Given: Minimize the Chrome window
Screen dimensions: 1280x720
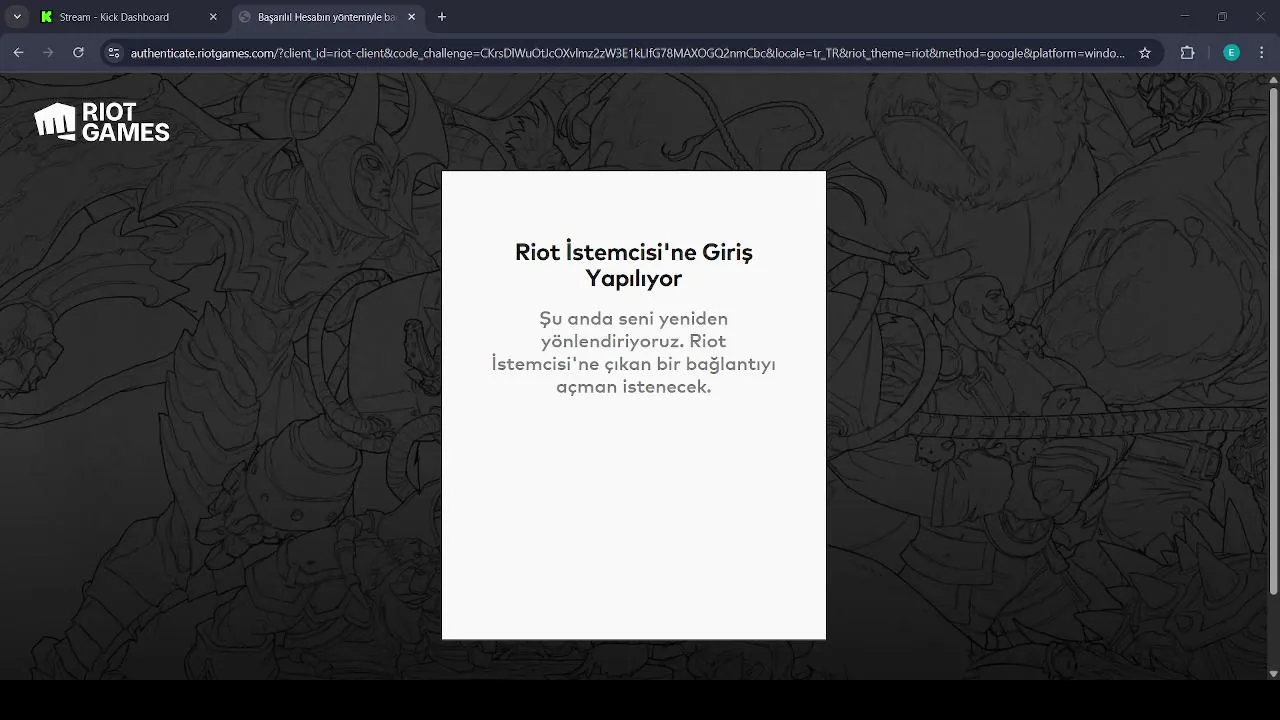Looking at the screenshot, I should click(x=1185, y=17).
